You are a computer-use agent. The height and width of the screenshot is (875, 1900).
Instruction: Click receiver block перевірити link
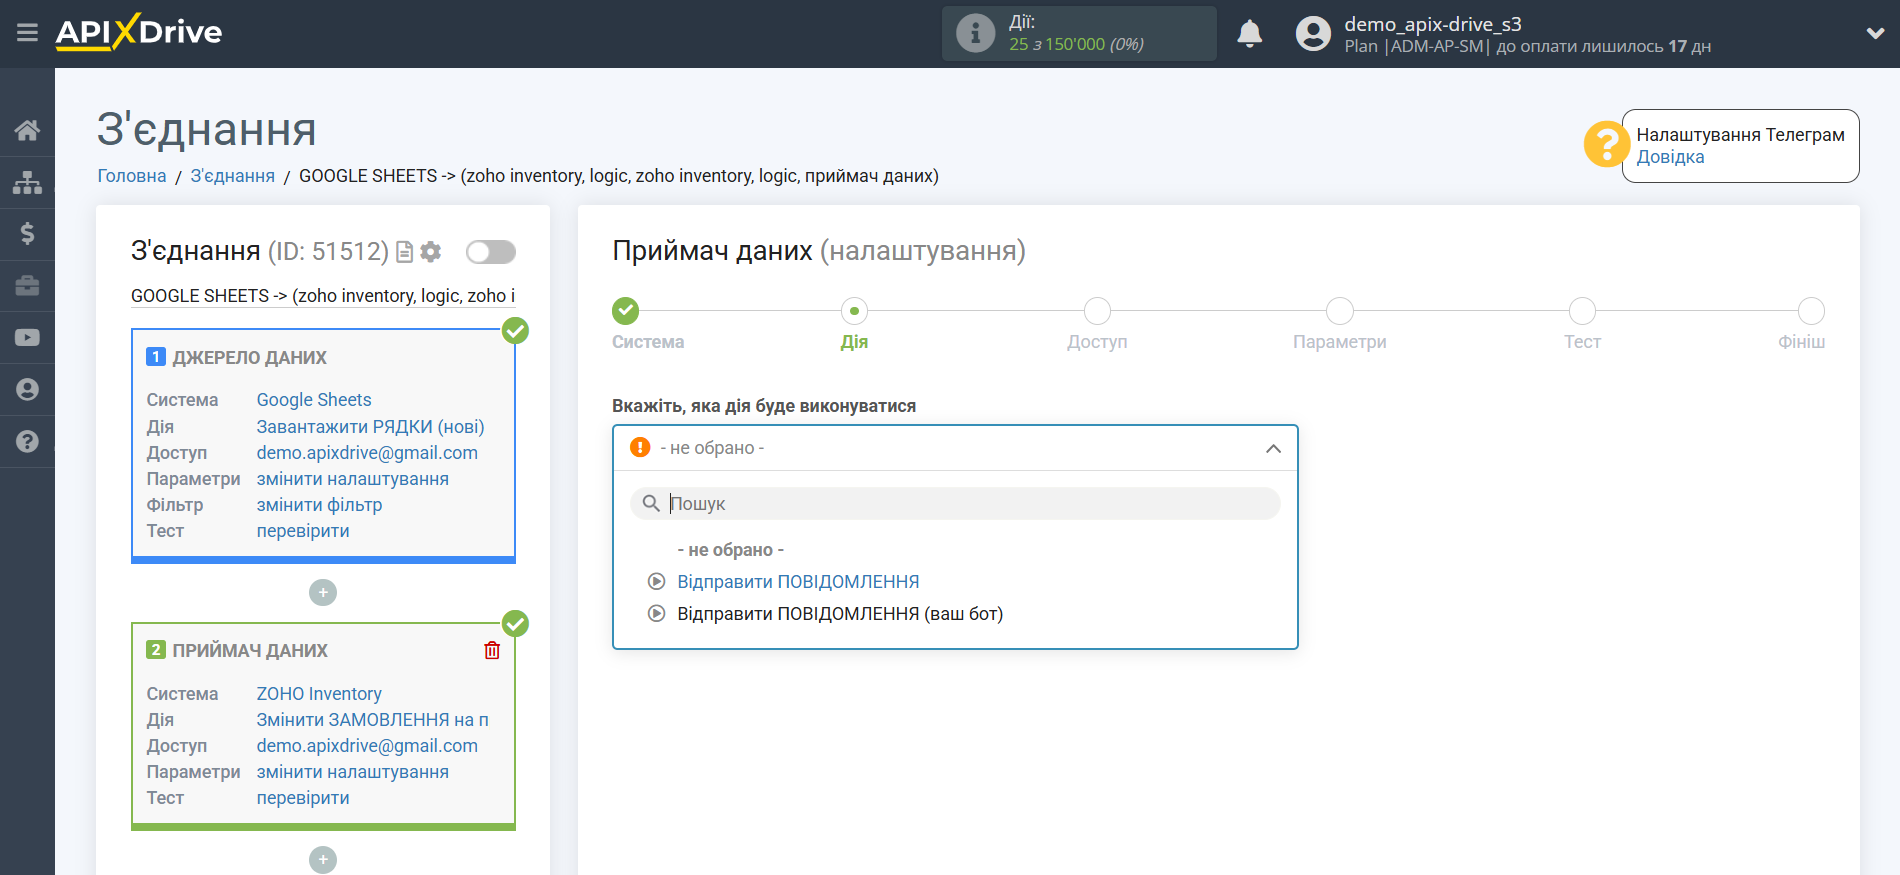[x=303, y=798]
